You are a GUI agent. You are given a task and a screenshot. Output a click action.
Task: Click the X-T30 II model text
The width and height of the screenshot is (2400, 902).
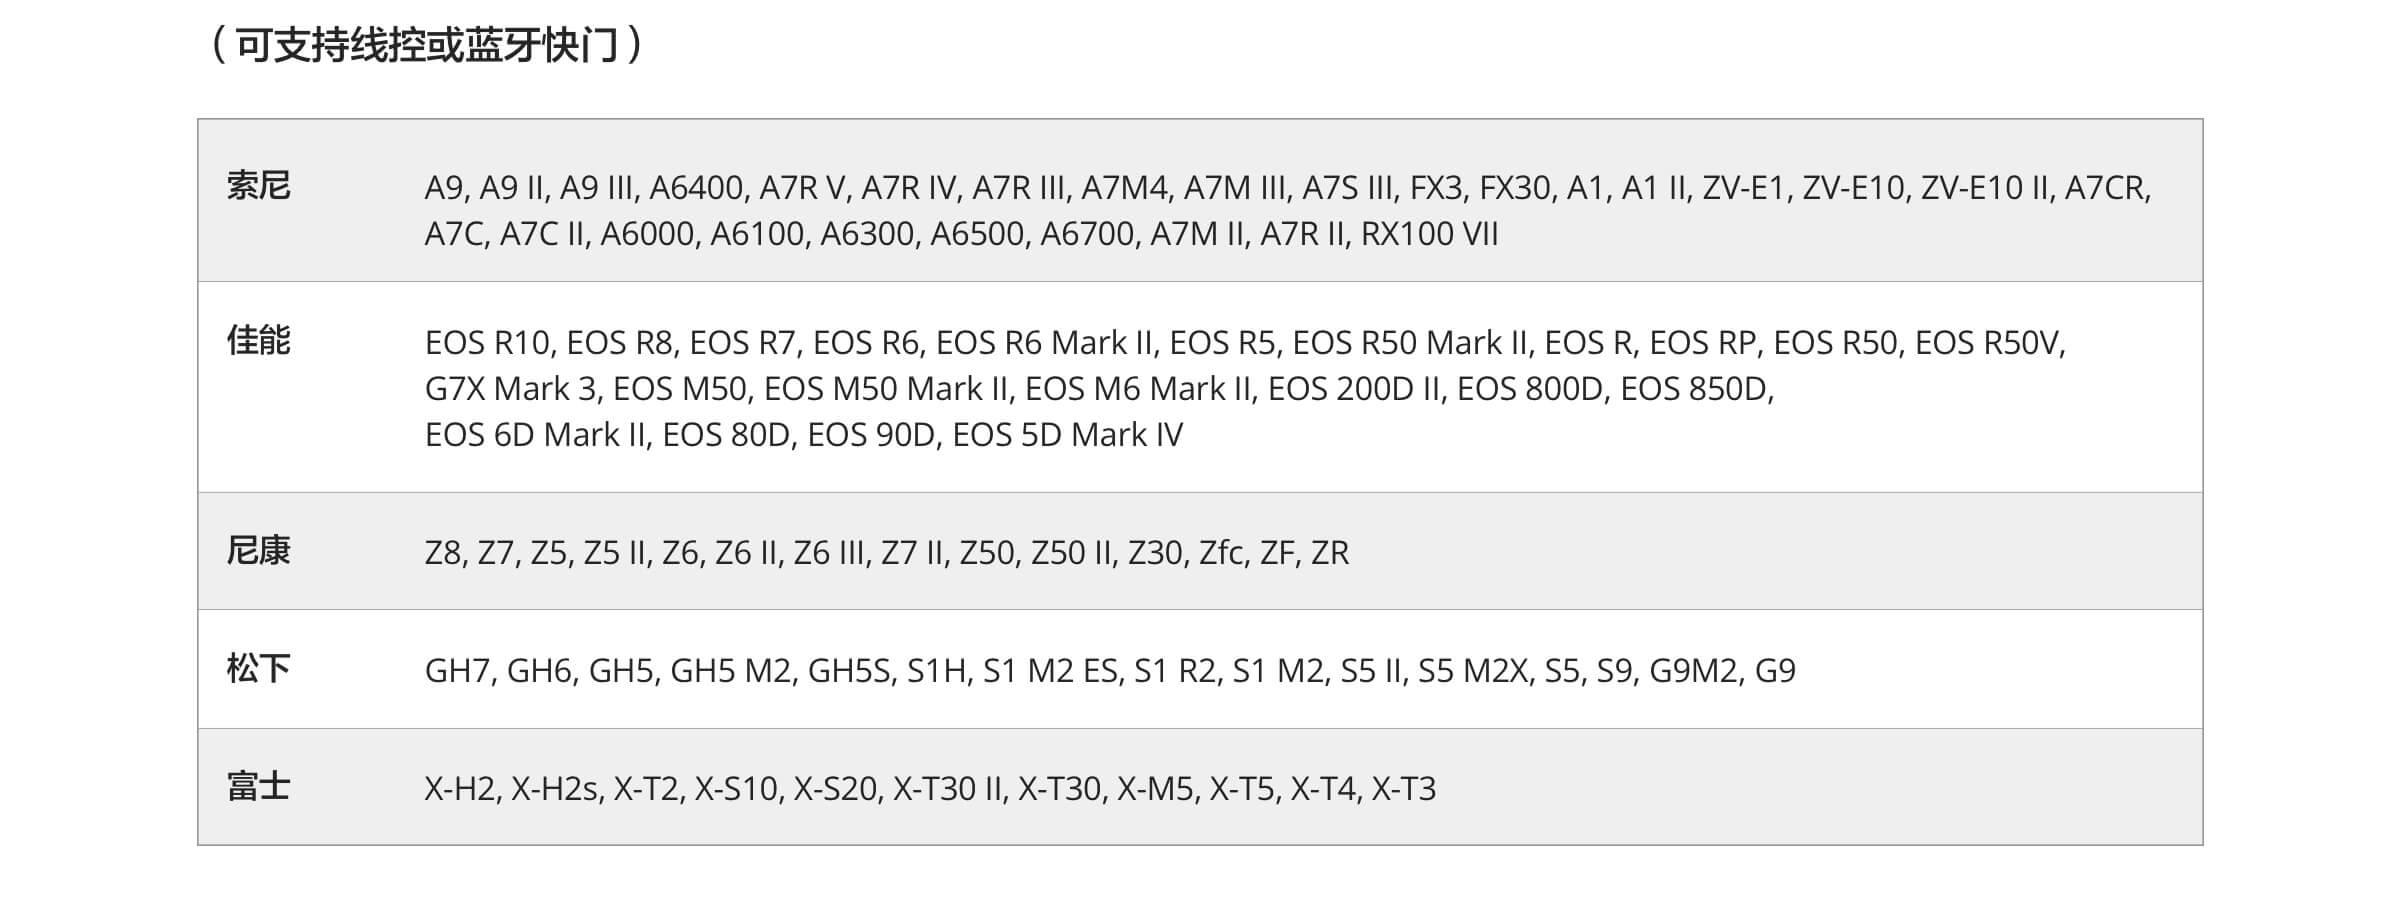[947, 789]
